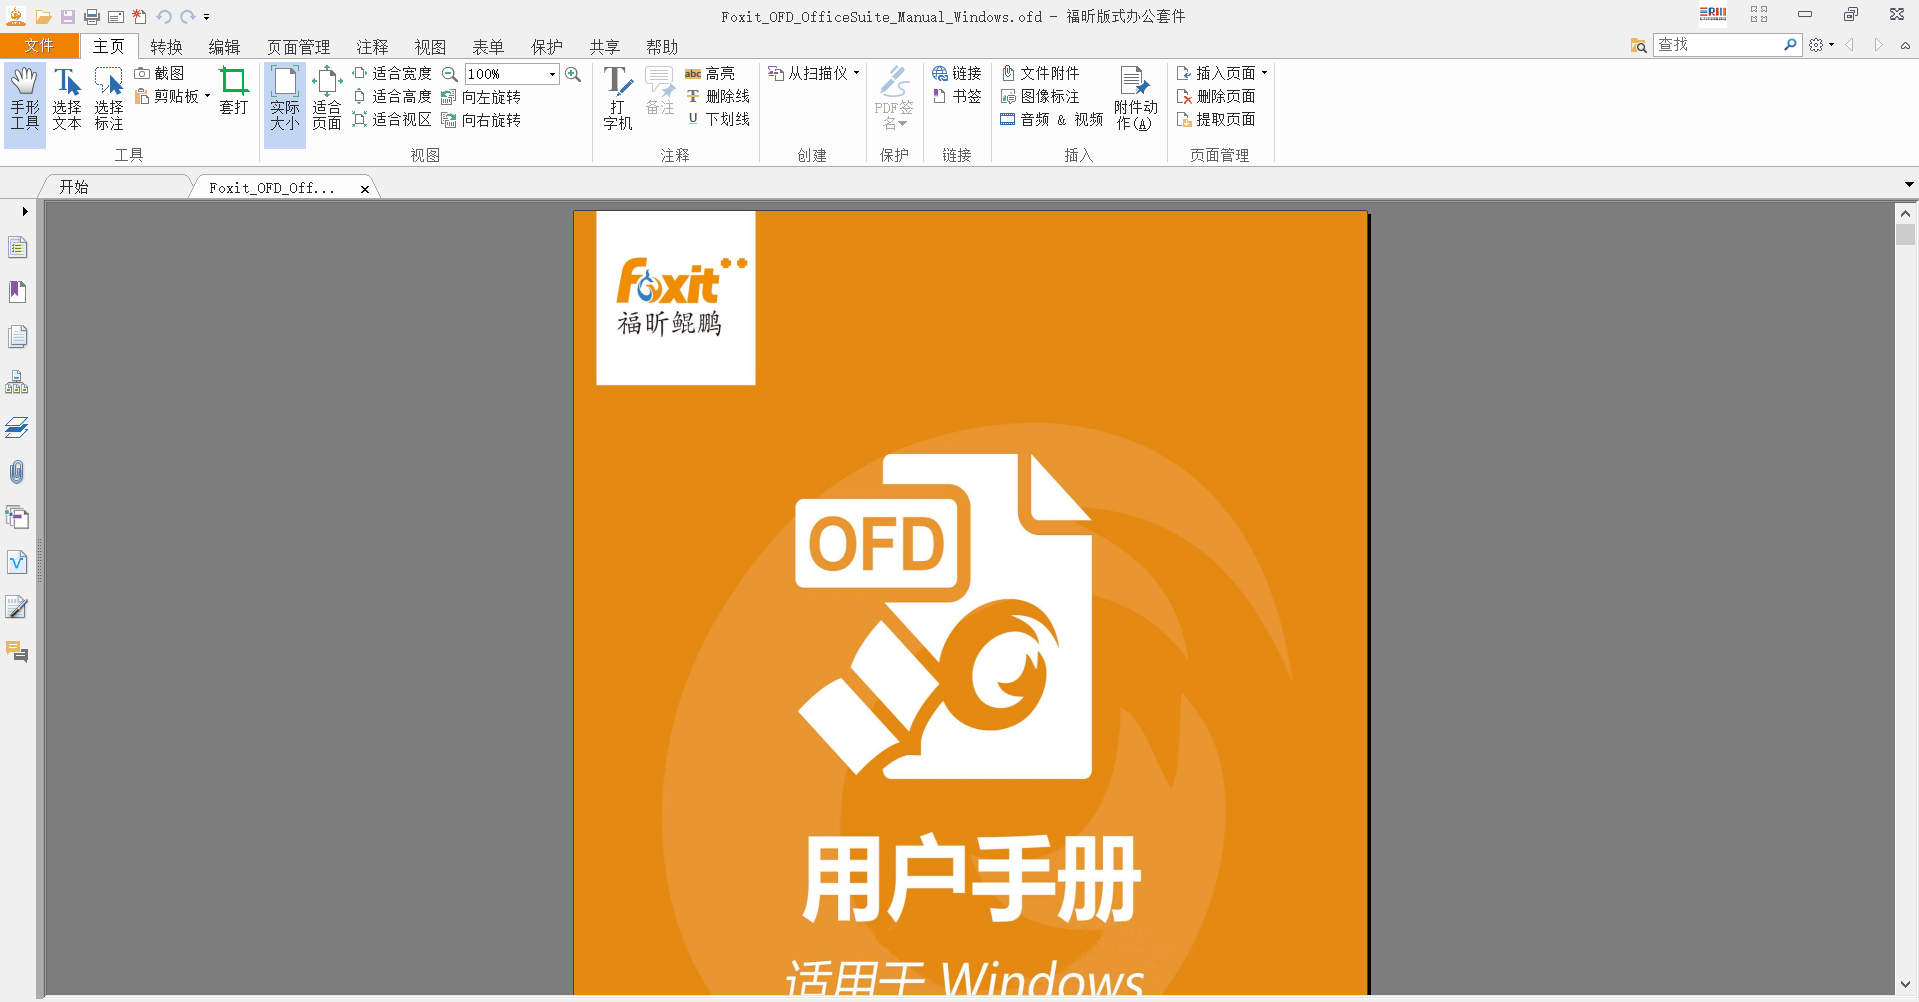
Task: Open the Page Management ribbon tab
Action: (x=298, y=47)
